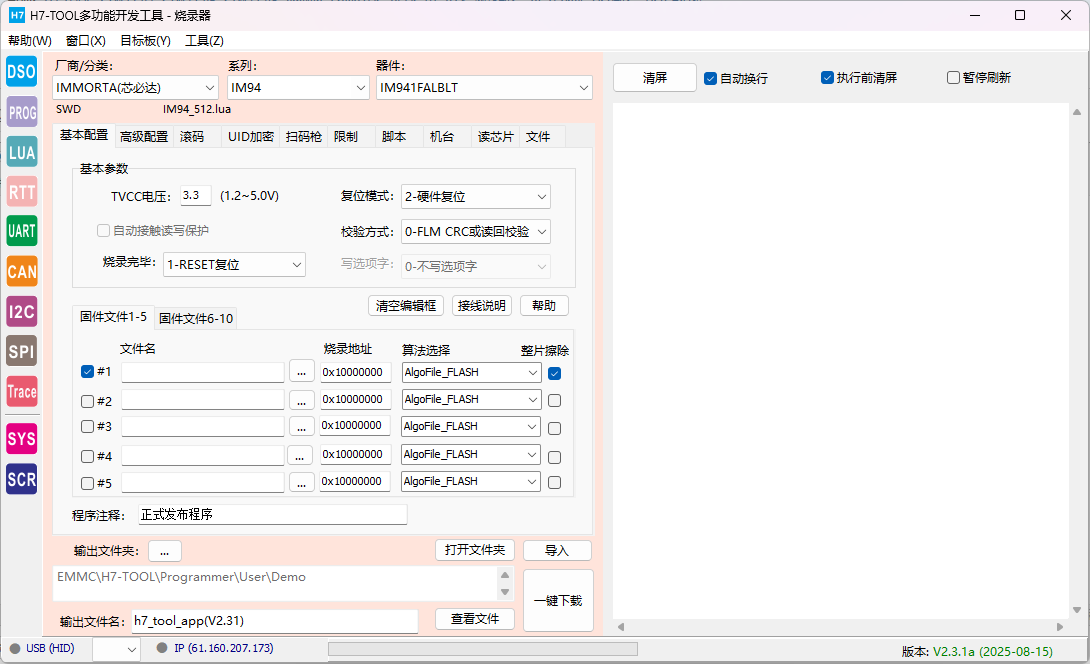
Task: Click the file #1 烧录地址 field
Action: tap(355, 372)
